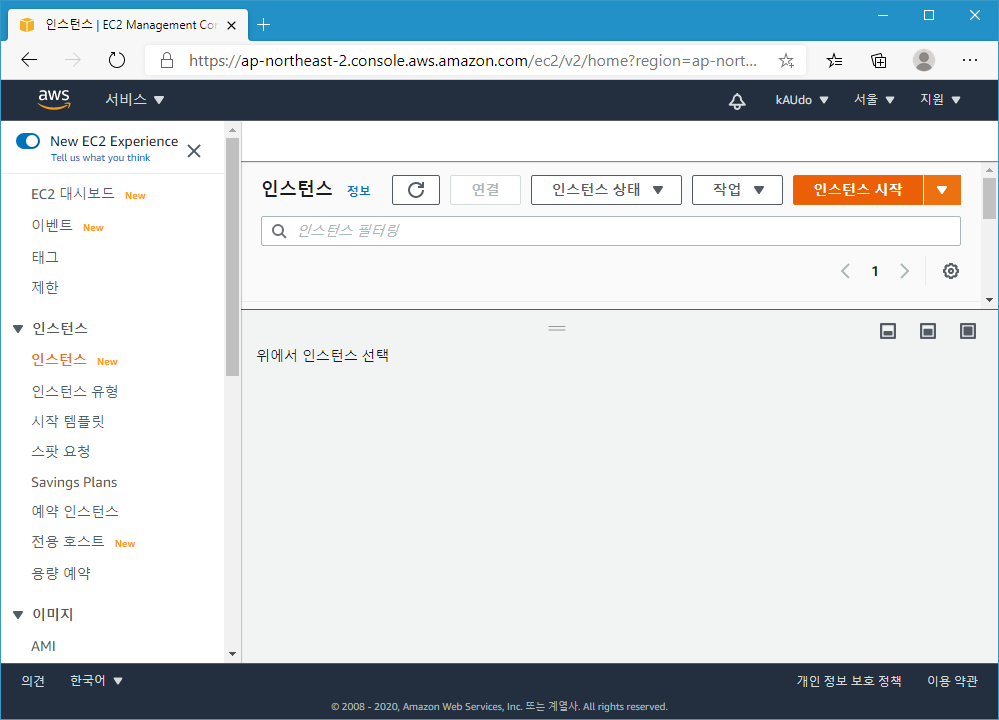This screenshot has height=720, width=999.
Task: Collapse 인스턴스 sidebar section
Action: coord(18,329)
